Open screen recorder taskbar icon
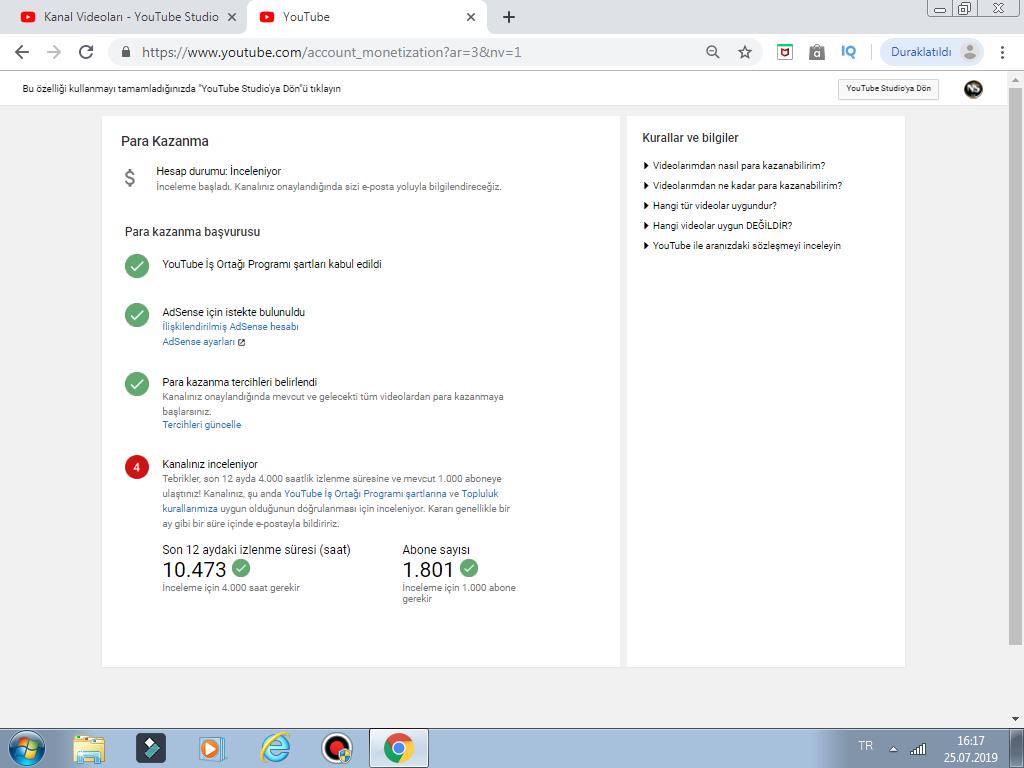The width and height of the screenshot is (1024, 768). (x=337, y=748)
